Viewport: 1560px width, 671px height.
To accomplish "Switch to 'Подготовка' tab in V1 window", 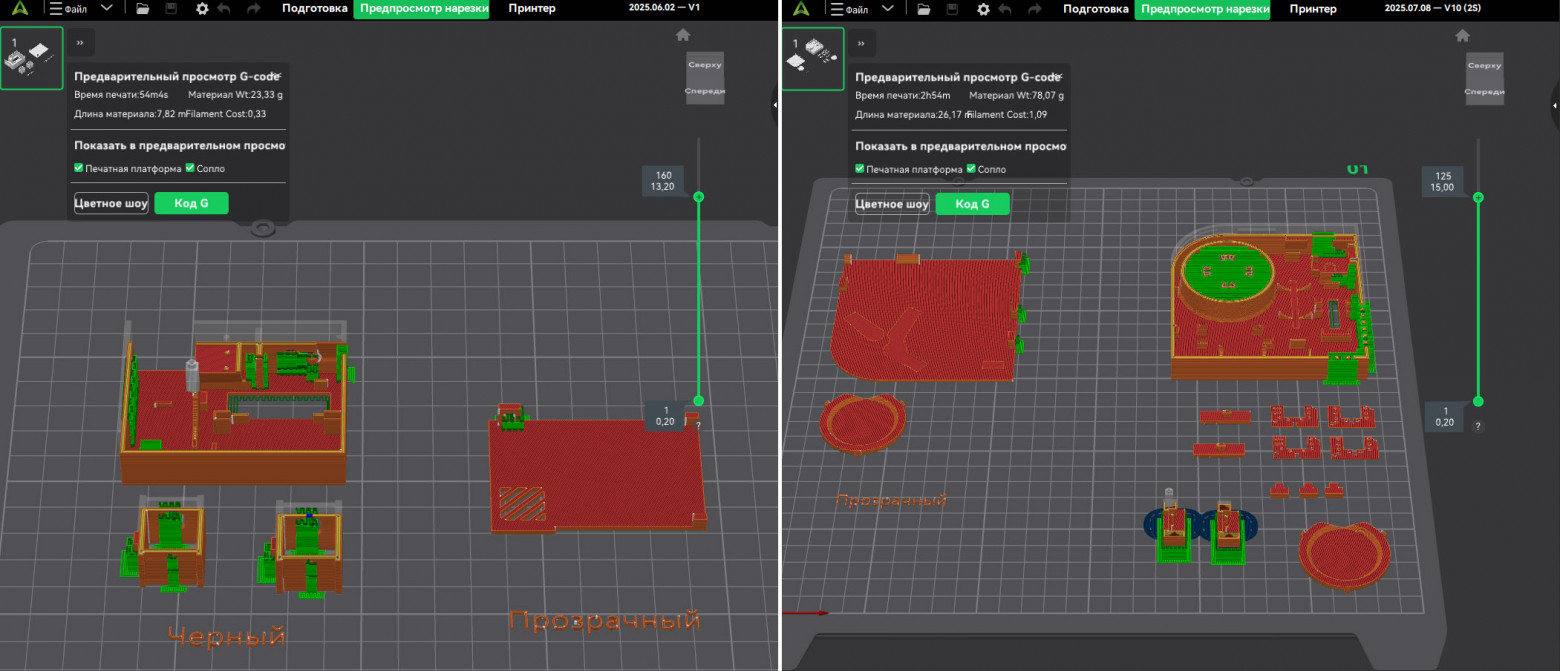I will pyautogui.click(x=314, y=9).
